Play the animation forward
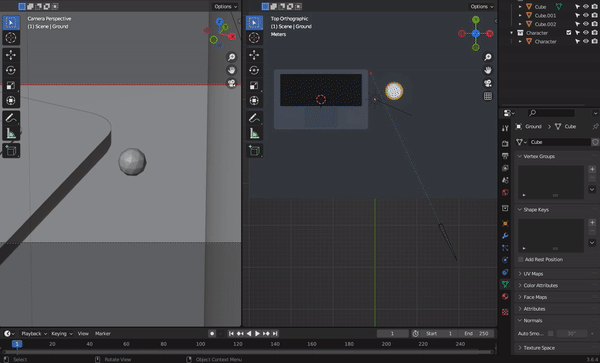 pos(257,334)
